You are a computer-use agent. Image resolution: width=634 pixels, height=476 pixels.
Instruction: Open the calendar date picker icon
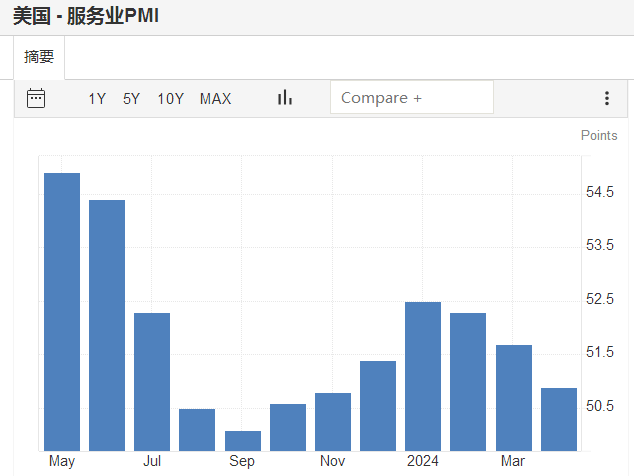coord(36,98)
